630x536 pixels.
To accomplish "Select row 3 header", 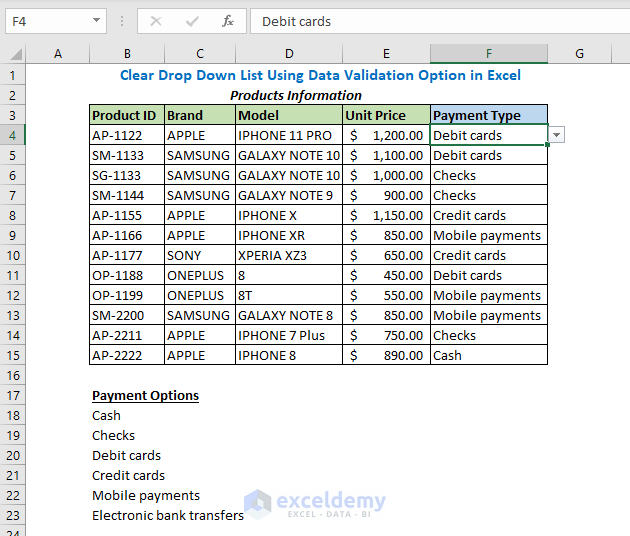I will (12, 115).
